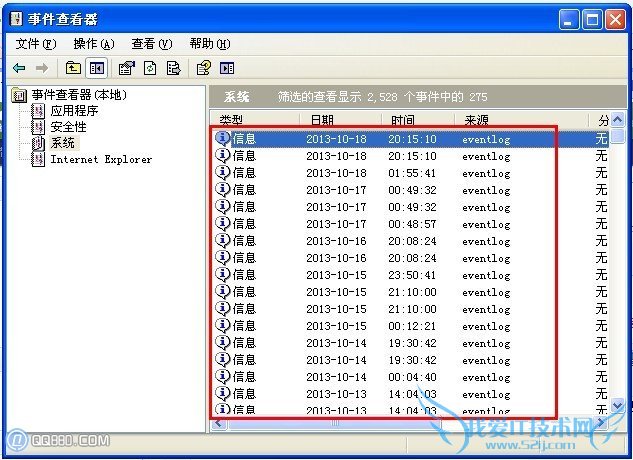This screenshot has height=460, width=633.
Task: Click time 00:12:21 in the event list
Action: tap(412, 326)
